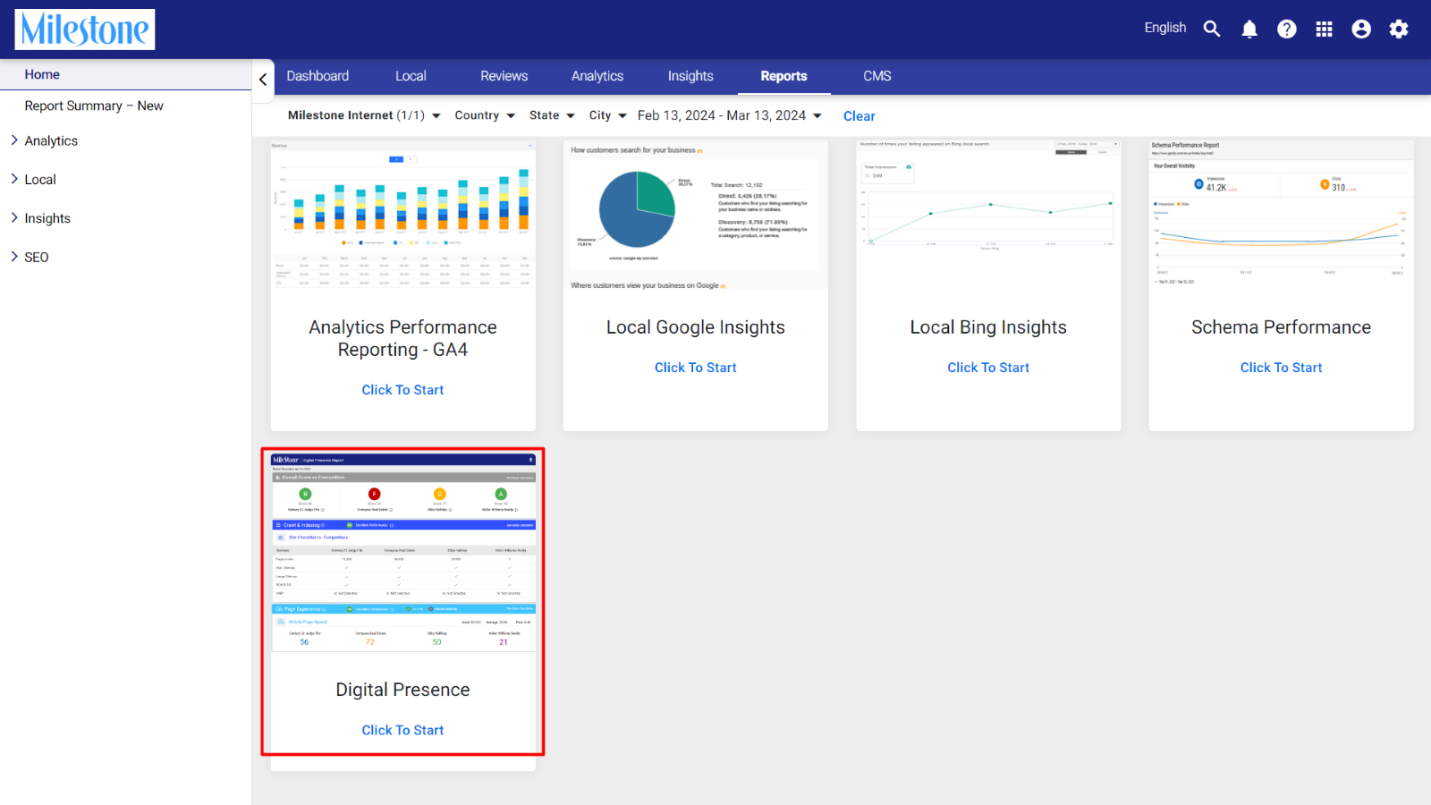Open the Local Bing Insights line chart thumbnail
This screenshot has height=805, width=1431.
click(x=988, y=215)
